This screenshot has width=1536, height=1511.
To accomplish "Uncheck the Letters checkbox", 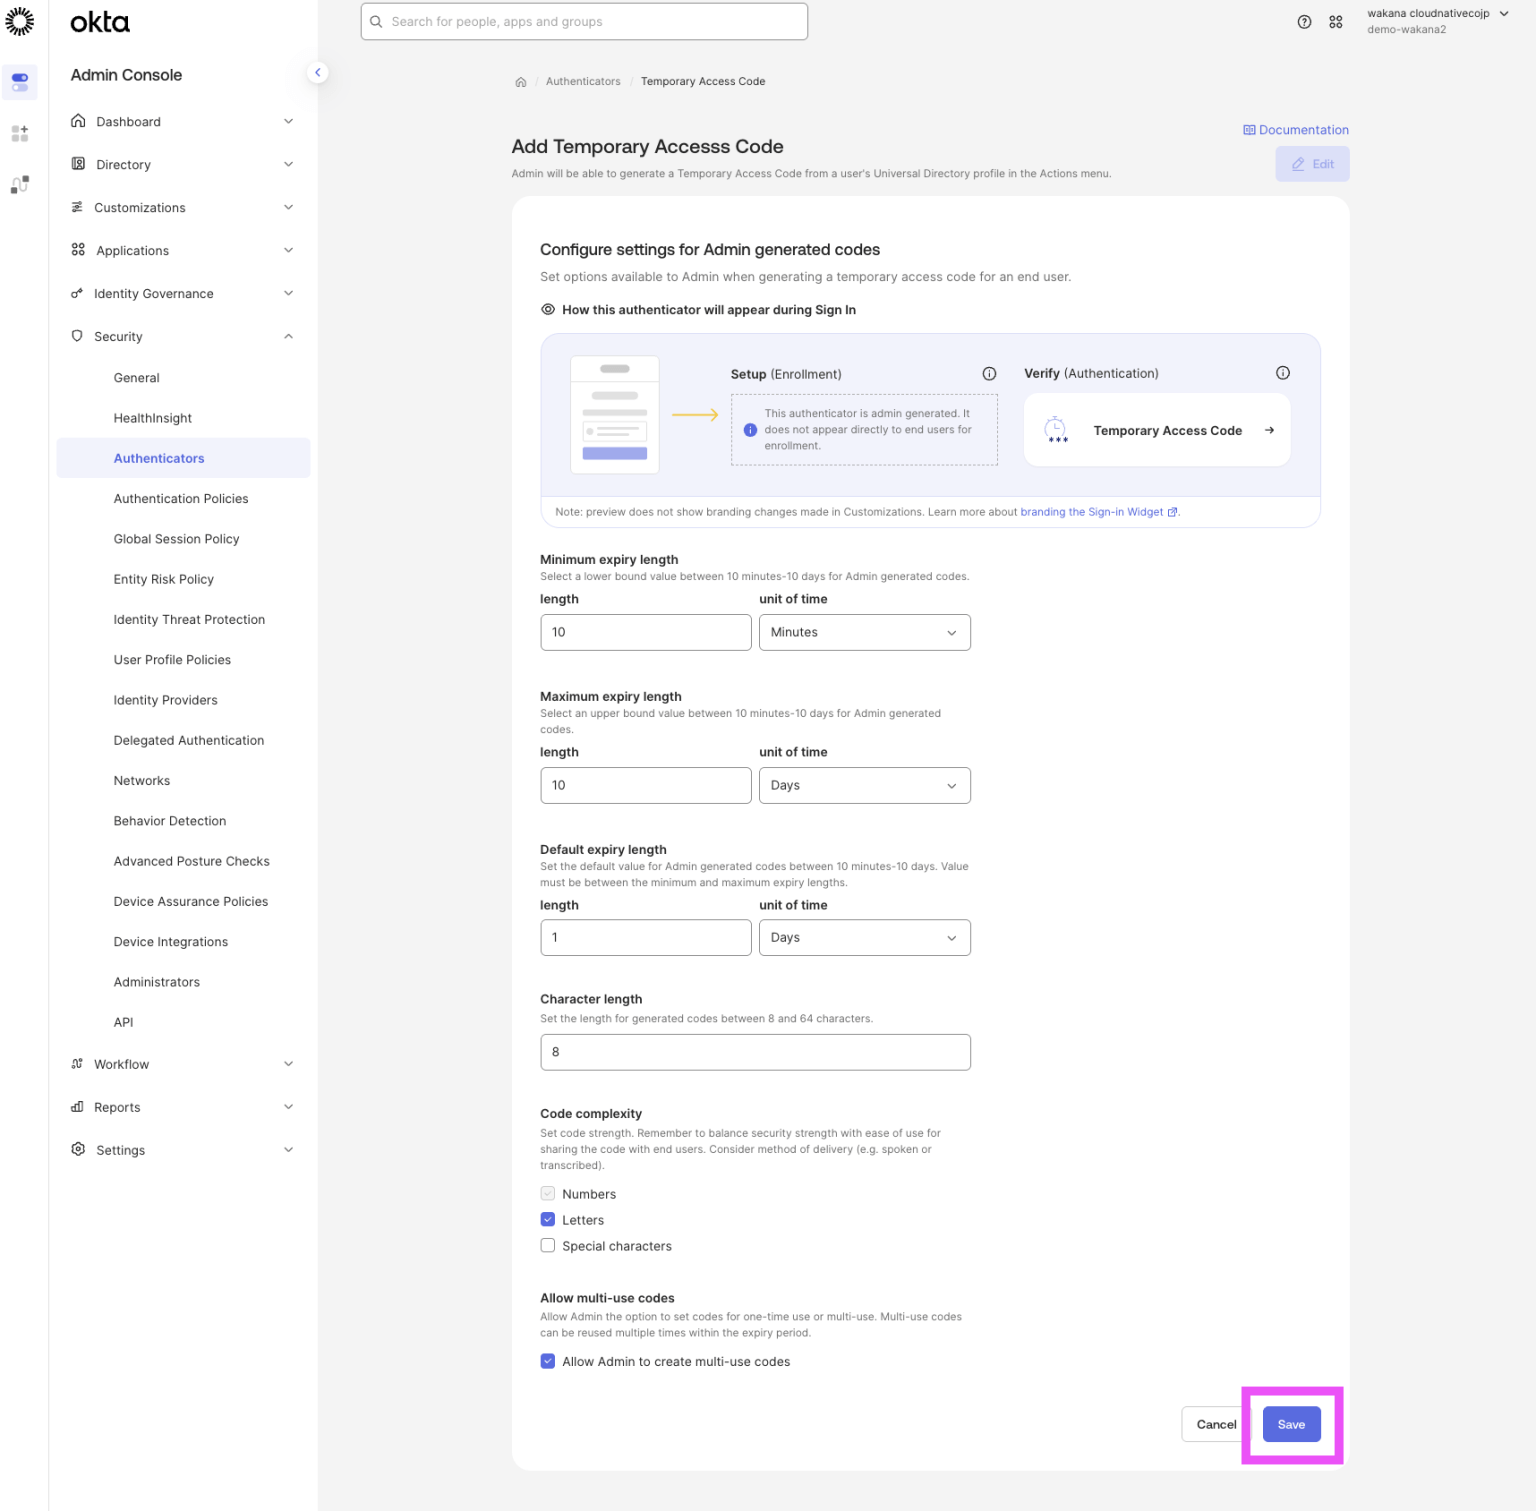I will click(x=547, y=1219).
